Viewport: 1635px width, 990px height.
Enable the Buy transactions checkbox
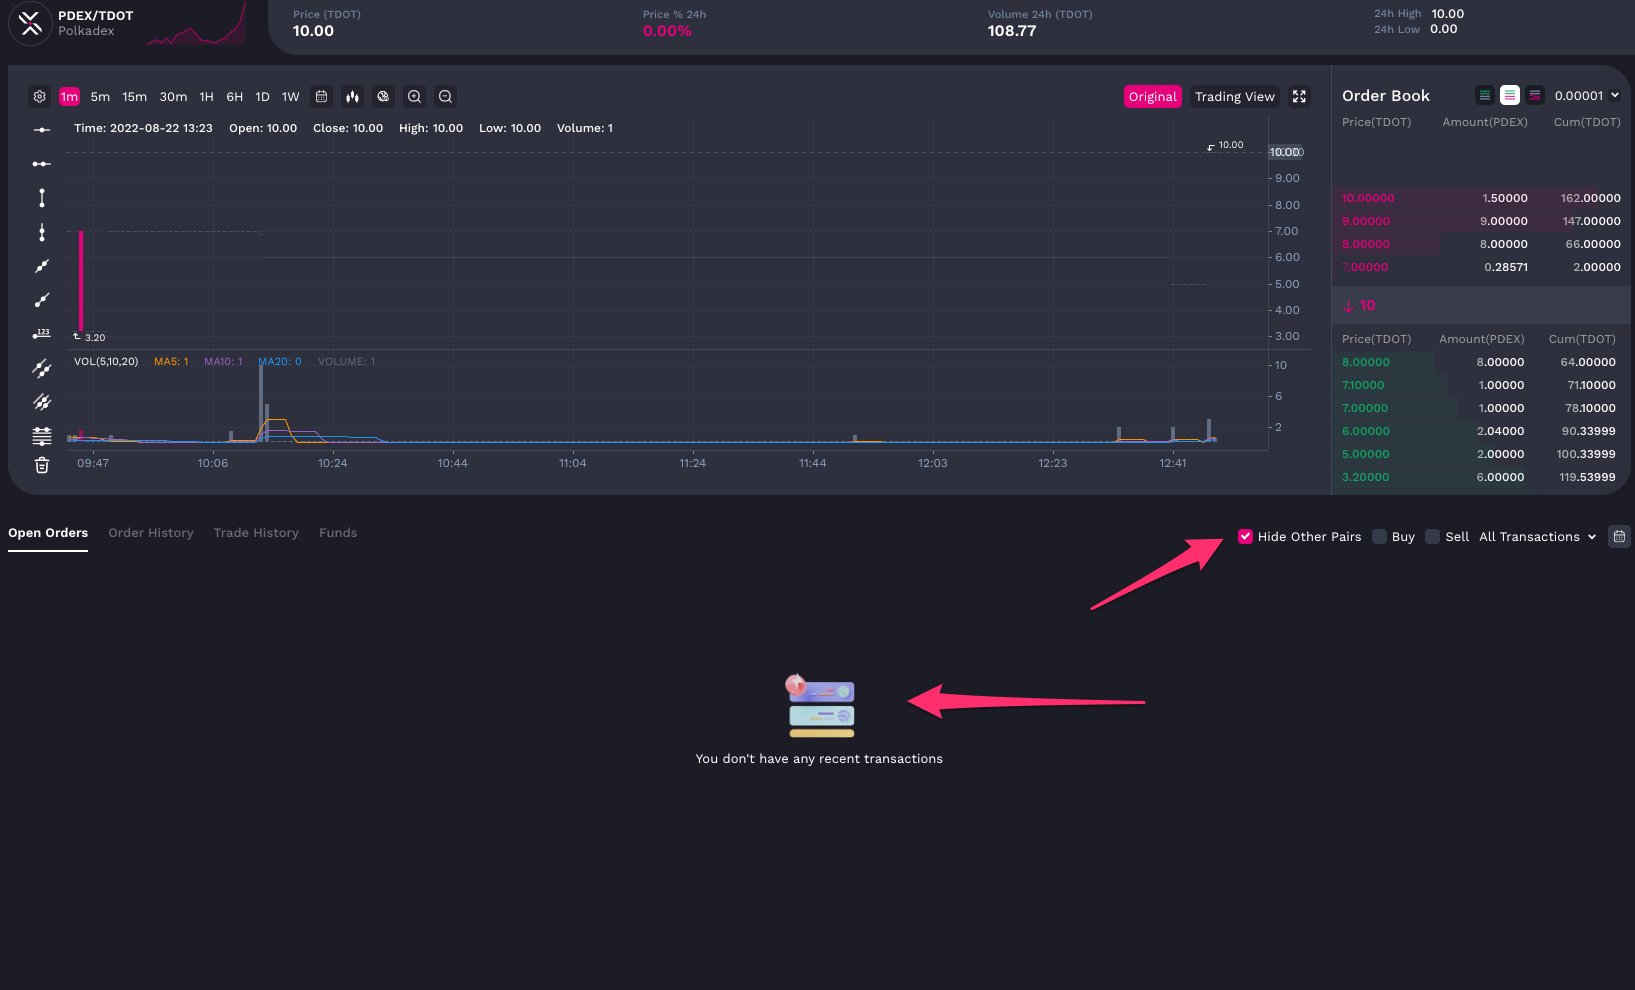point(1378,536)
